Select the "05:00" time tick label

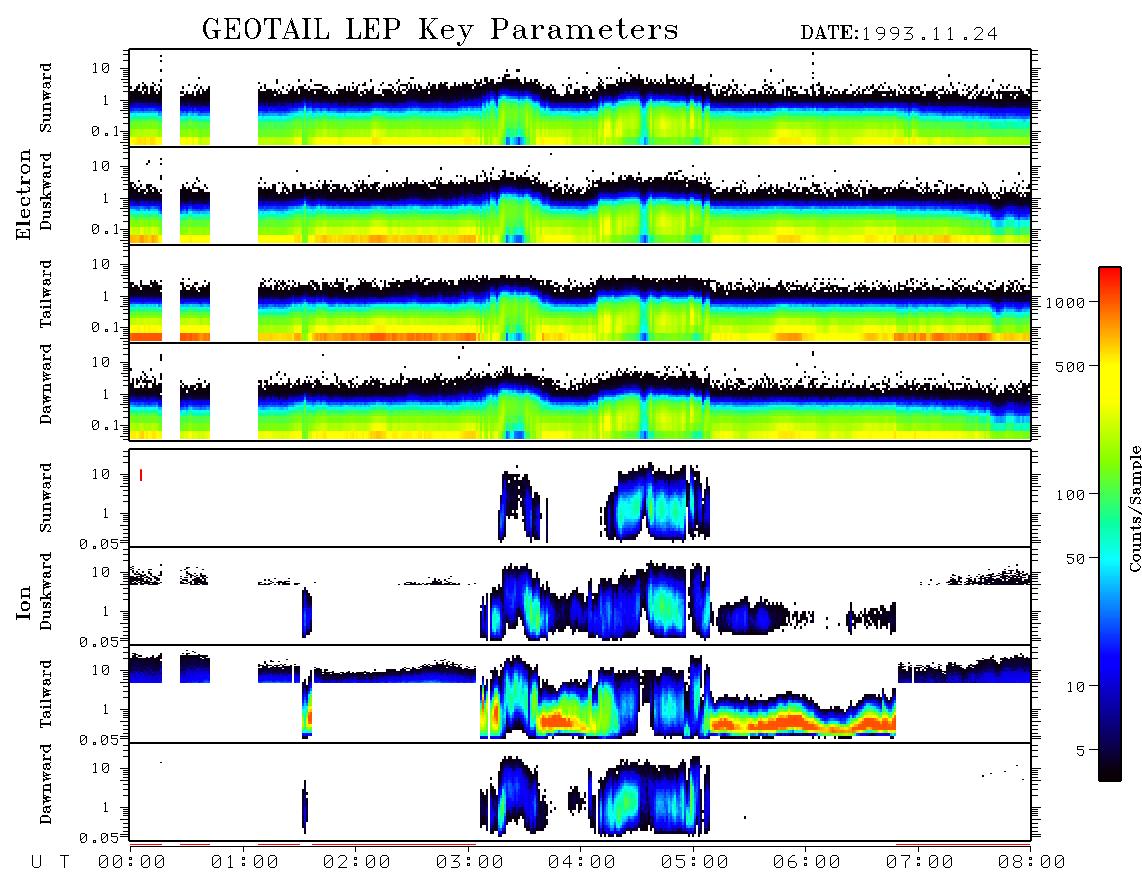695,862
